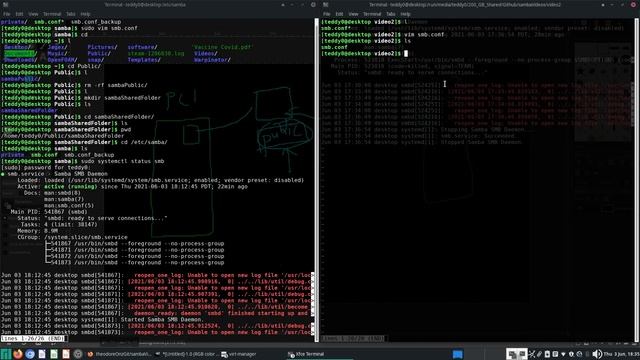Click 'Tasks: 4 (limit: 38147)' line
640x360 pixels.
[x=59, y=224]
